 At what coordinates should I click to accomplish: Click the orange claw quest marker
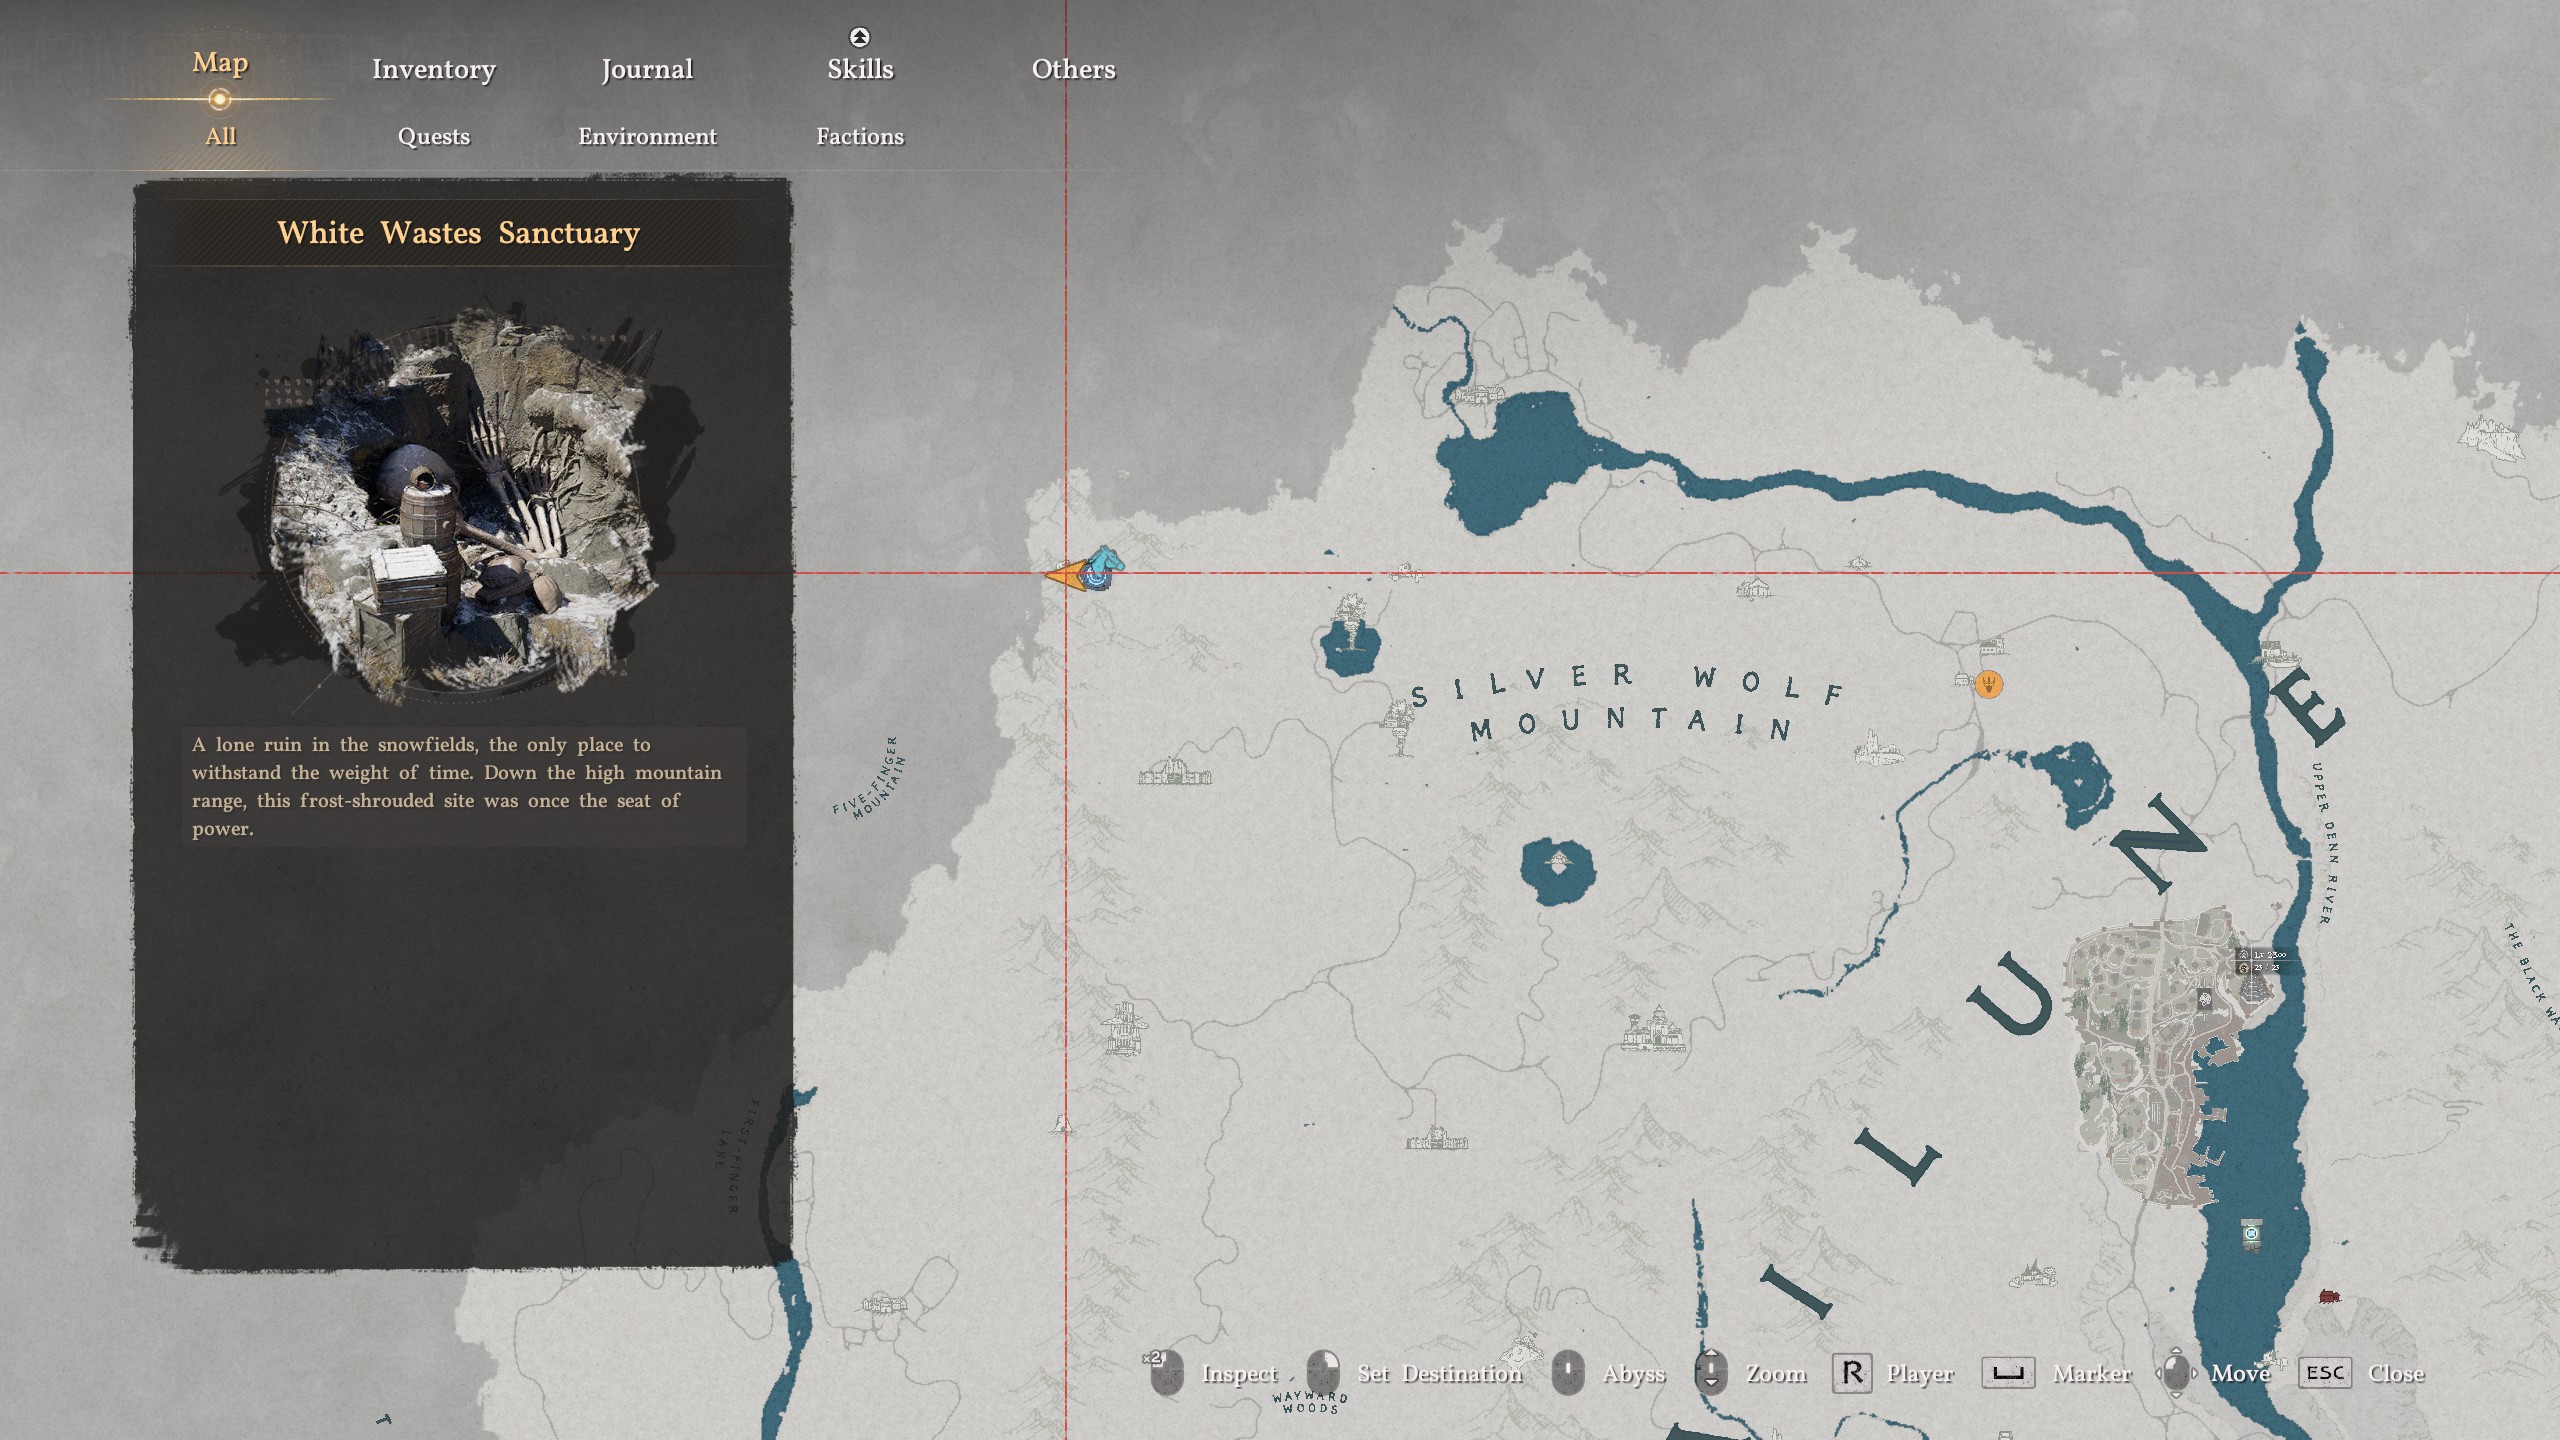[1989, 684]
